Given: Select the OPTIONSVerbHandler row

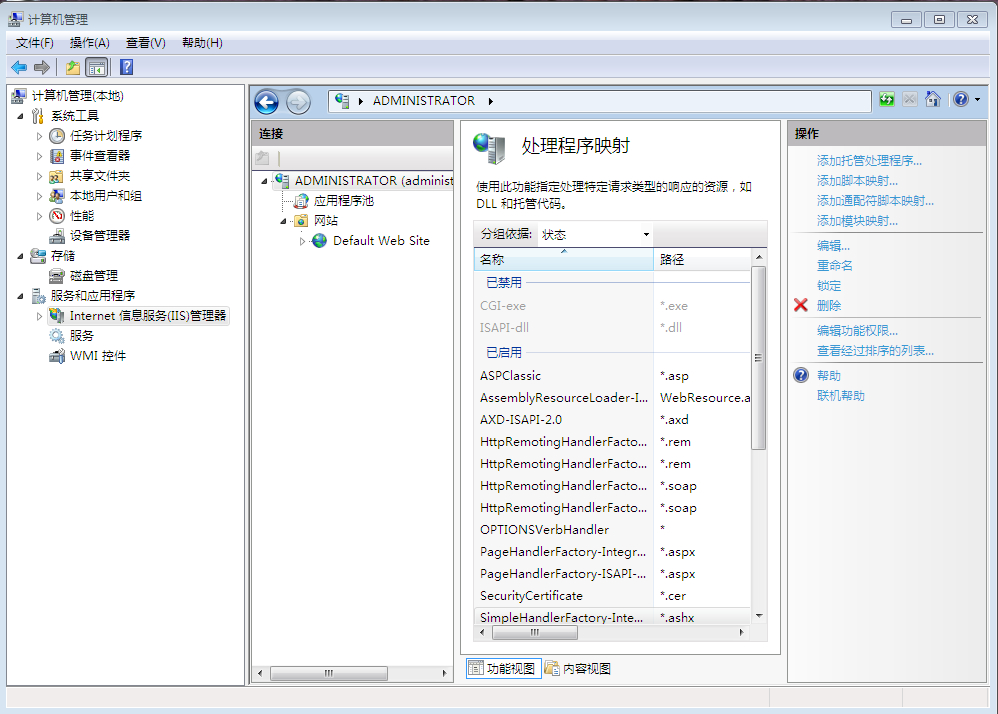Looking at the screenshot, I should coord(612,530).
